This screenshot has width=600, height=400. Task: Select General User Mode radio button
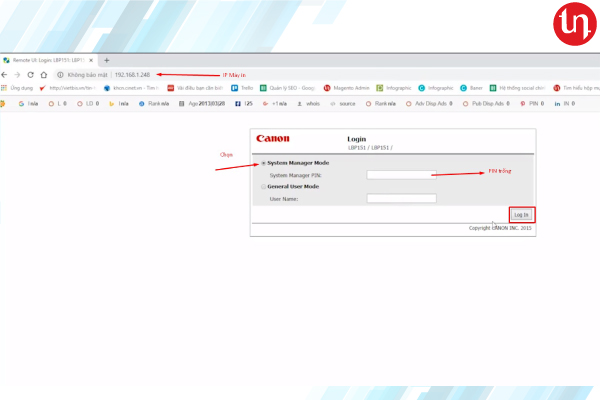264,187
